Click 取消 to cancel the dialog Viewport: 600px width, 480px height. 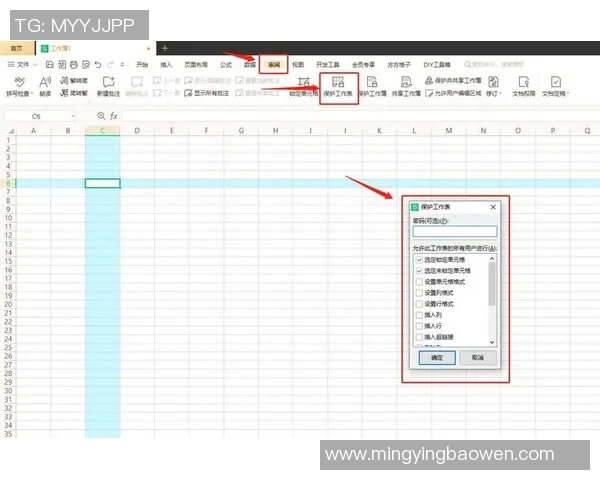[477, 357]
